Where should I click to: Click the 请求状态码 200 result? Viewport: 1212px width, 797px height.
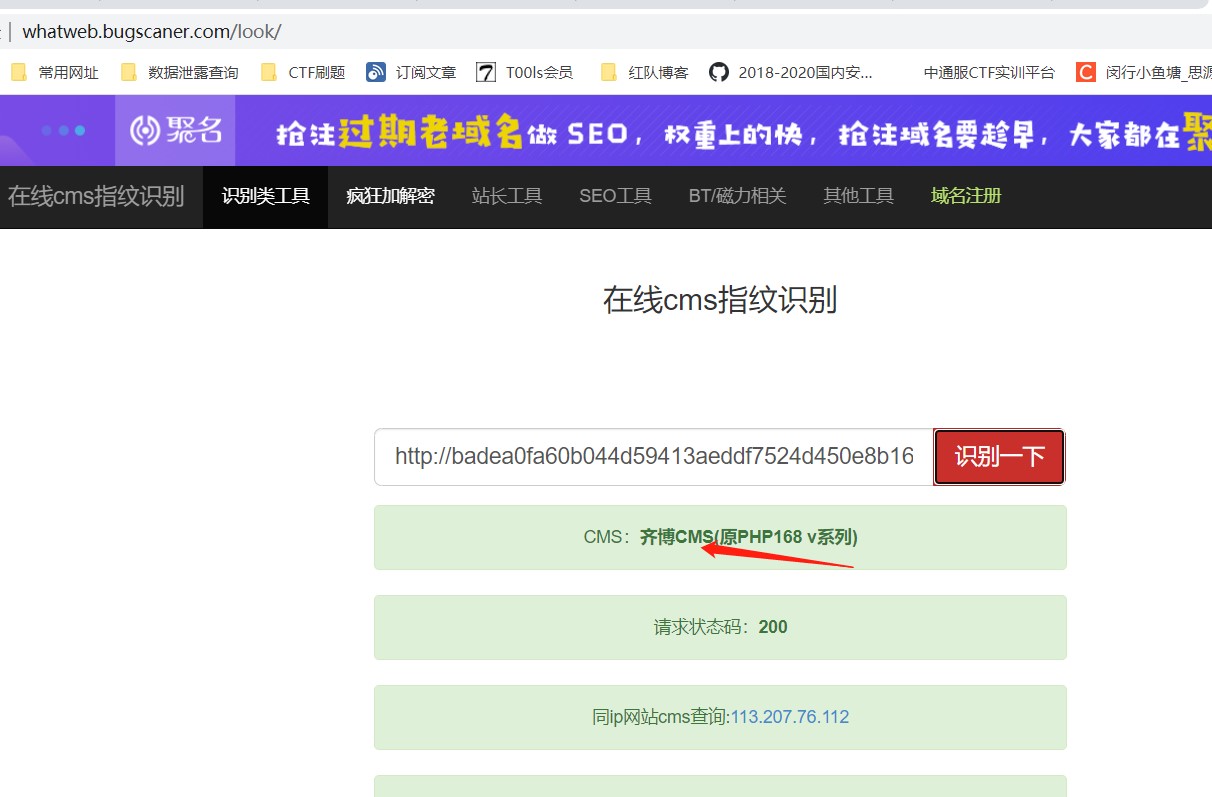721,627
